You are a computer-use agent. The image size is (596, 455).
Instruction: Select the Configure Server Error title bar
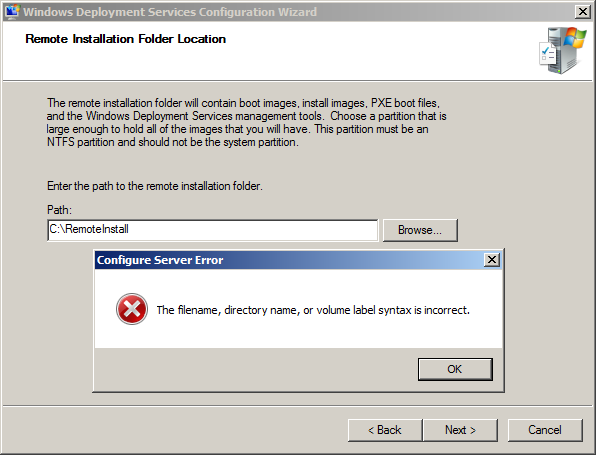click(x=289, y=260)
